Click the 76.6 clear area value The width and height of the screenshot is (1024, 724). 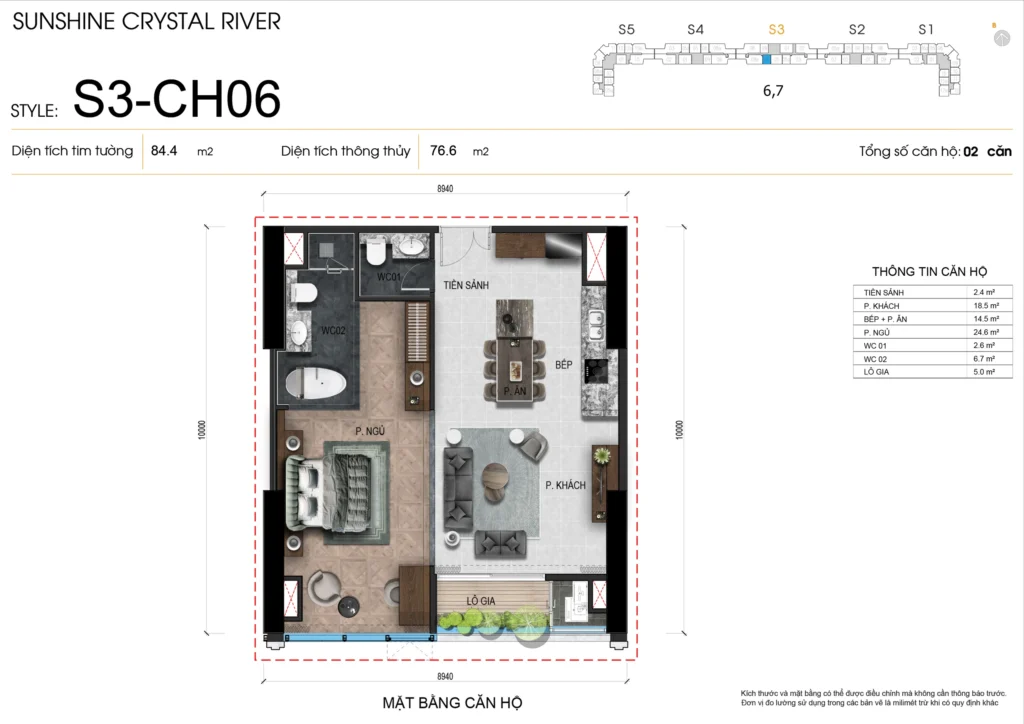(443, 151)
